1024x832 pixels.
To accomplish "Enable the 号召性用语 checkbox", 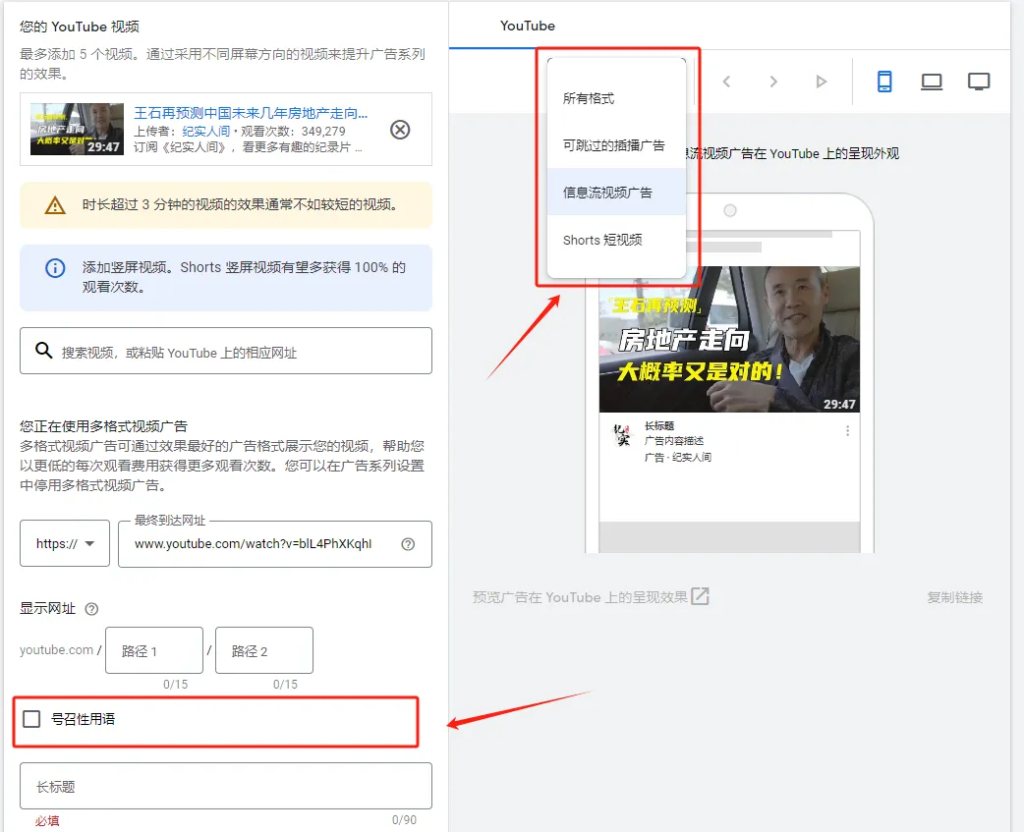I will coord(31,719).
